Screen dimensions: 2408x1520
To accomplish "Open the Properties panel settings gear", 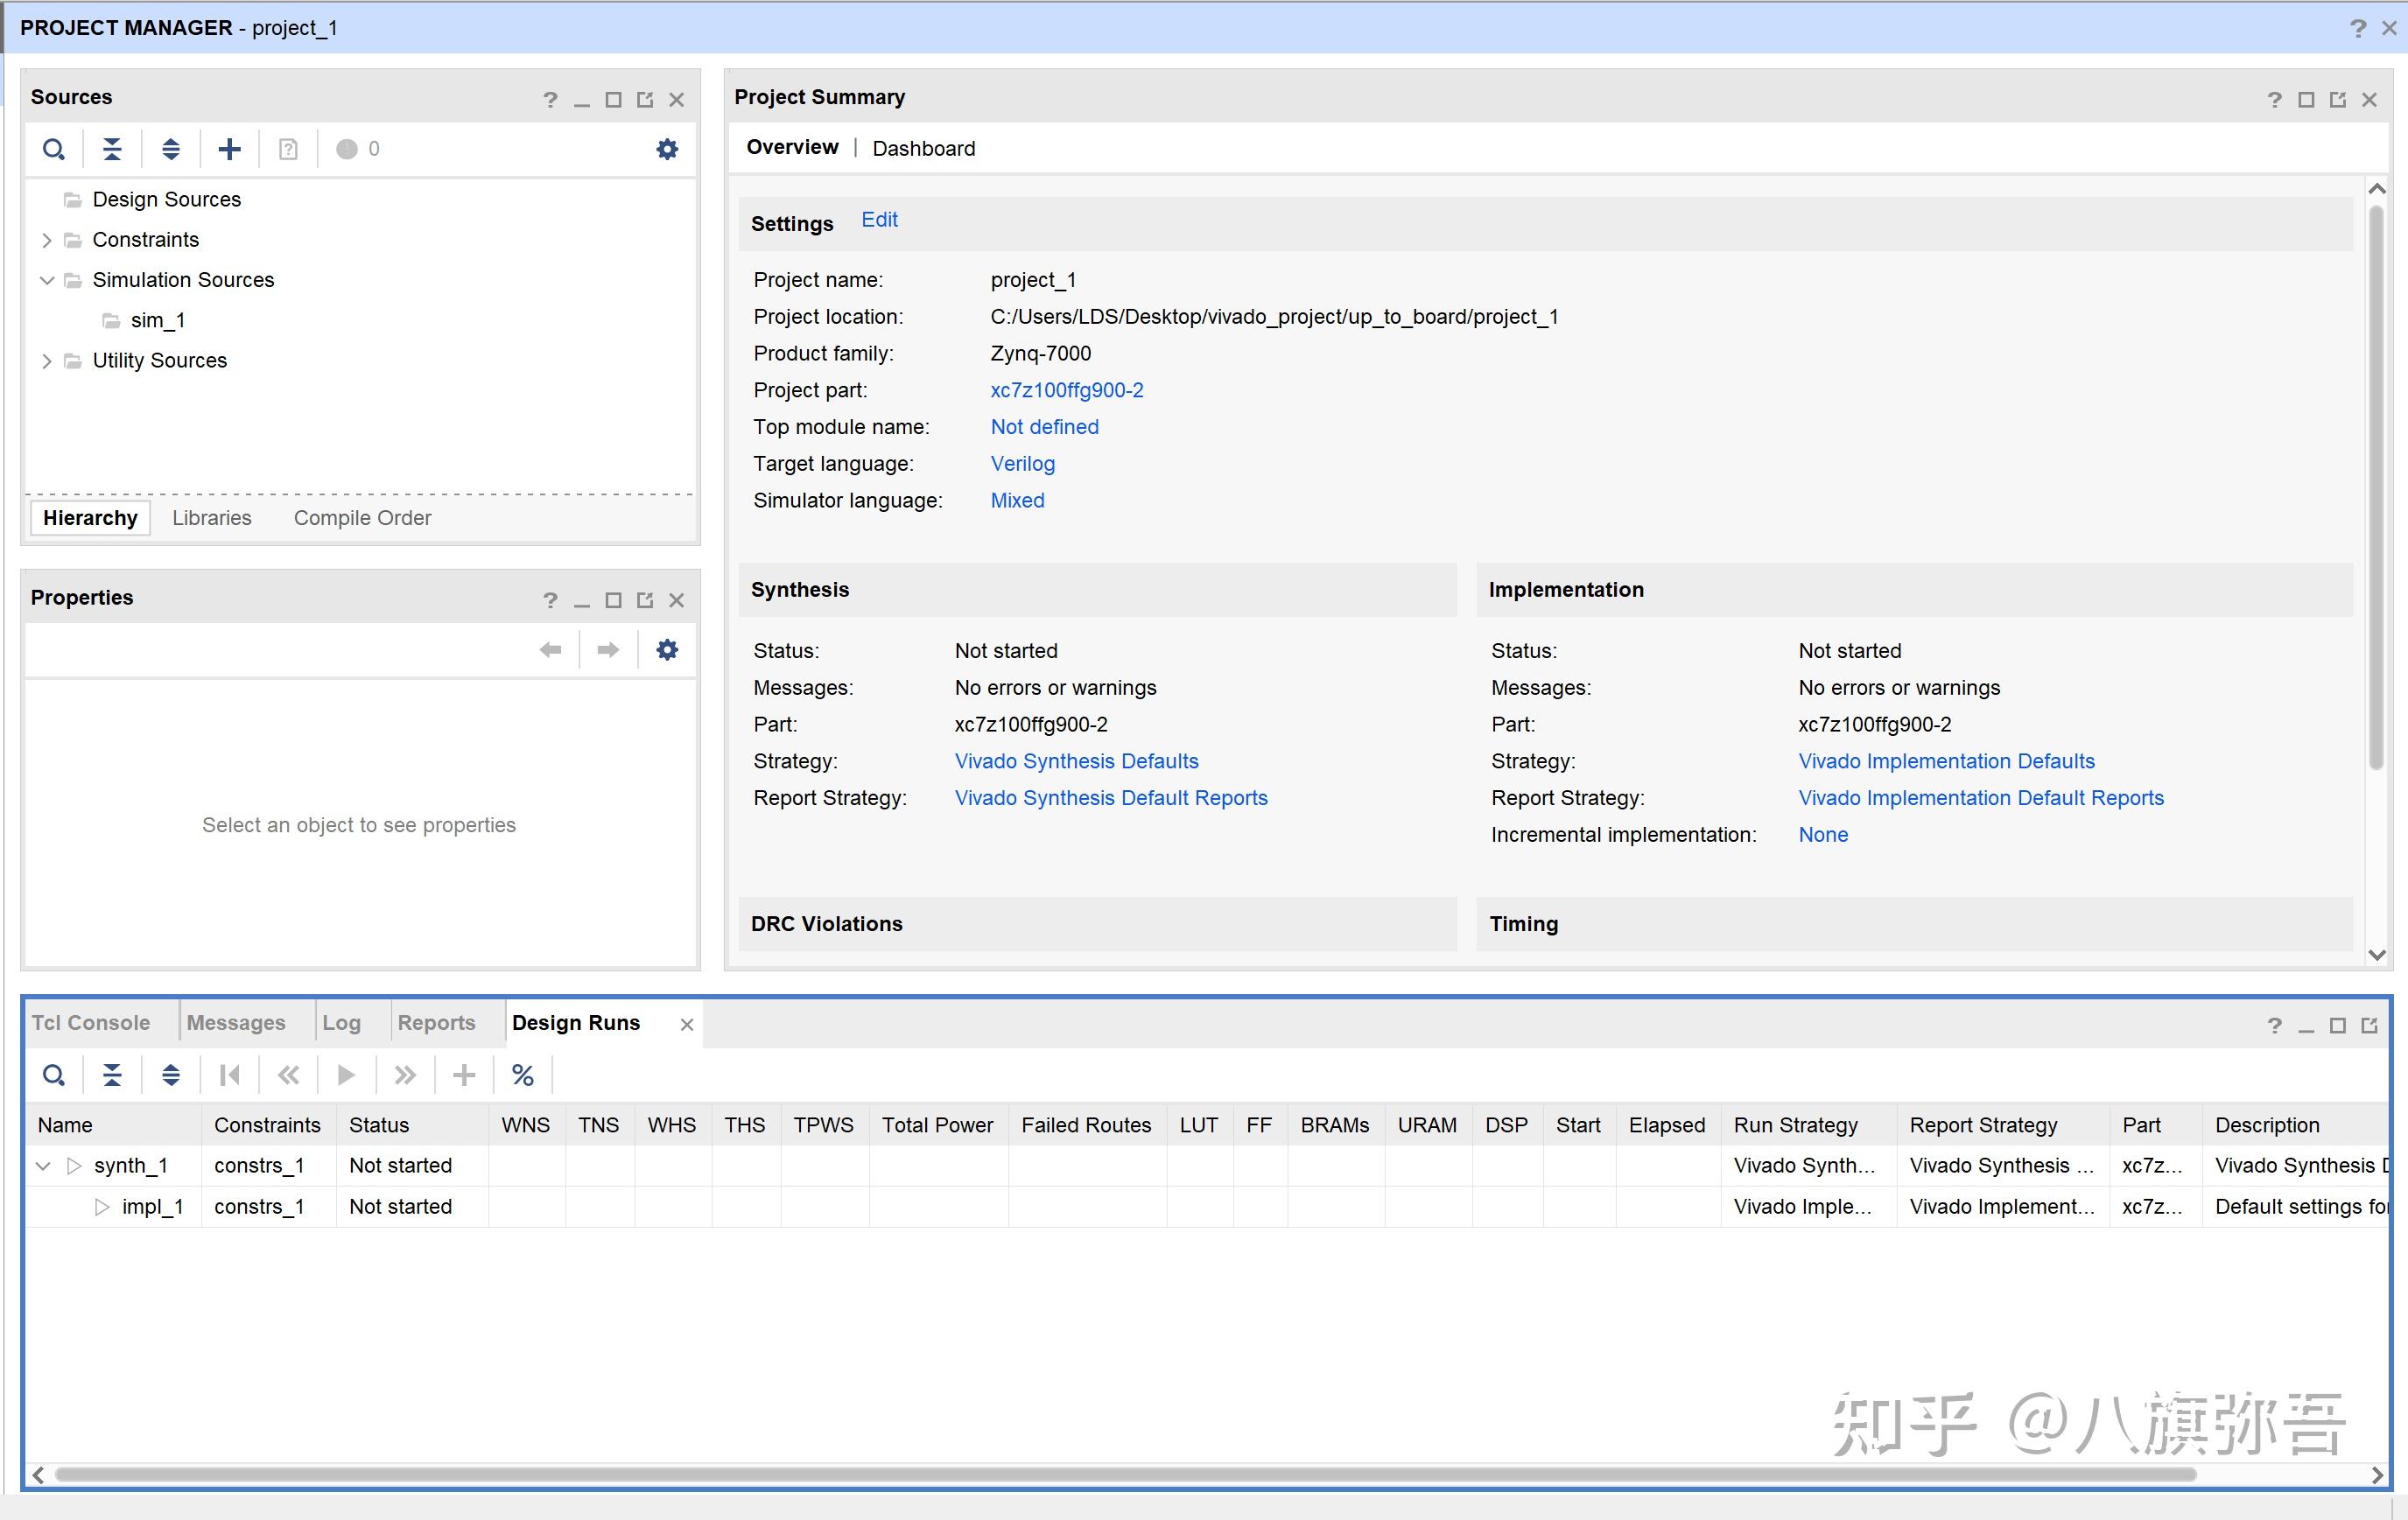I will pos(667,650).
